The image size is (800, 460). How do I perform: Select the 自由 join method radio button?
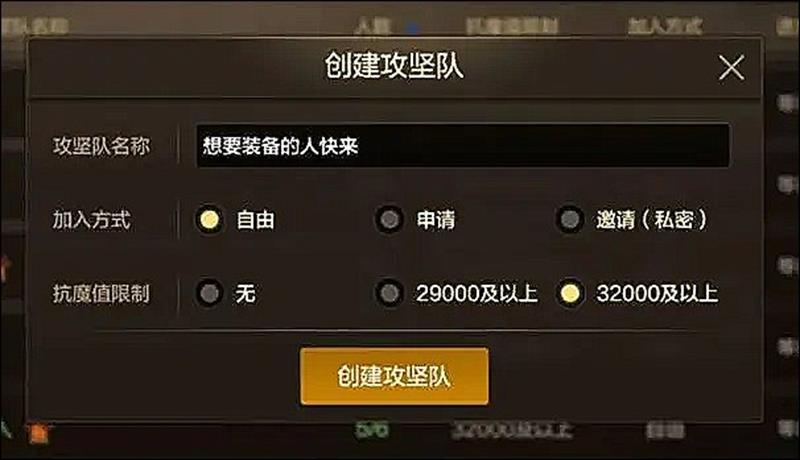[x=209, y=220]
